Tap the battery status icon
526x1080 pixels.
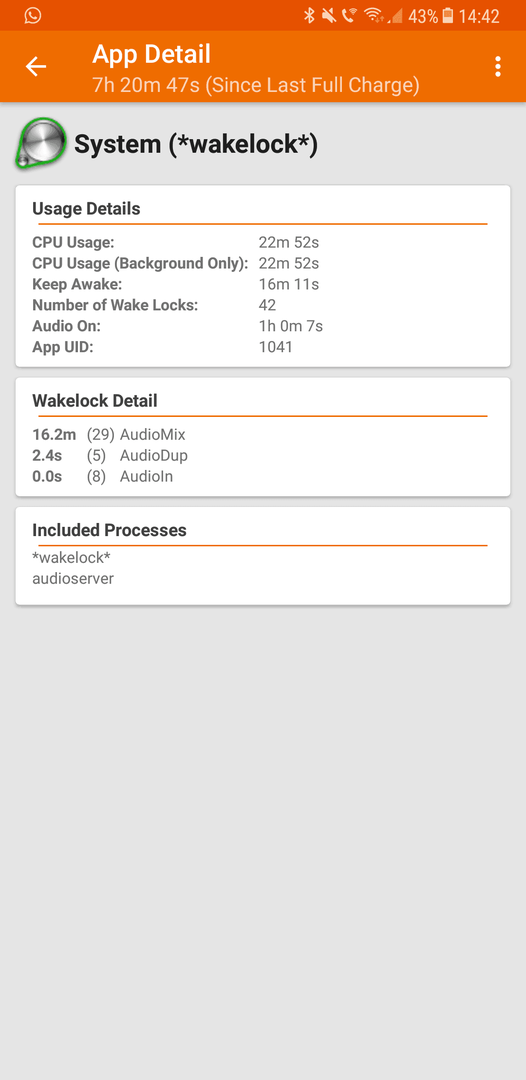tap(448, 16)
